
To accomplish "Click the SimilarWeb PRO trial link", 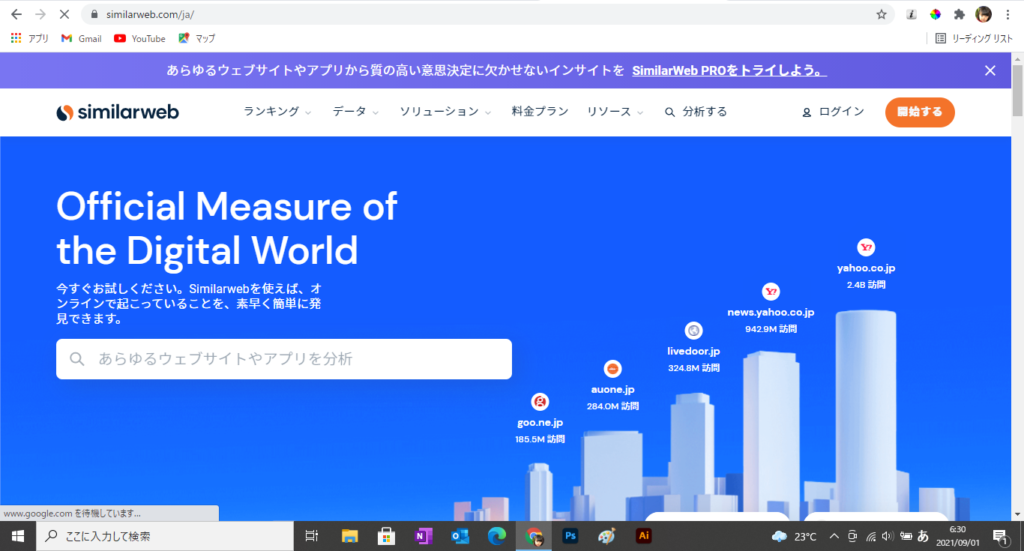I will [x=729, y=71].
